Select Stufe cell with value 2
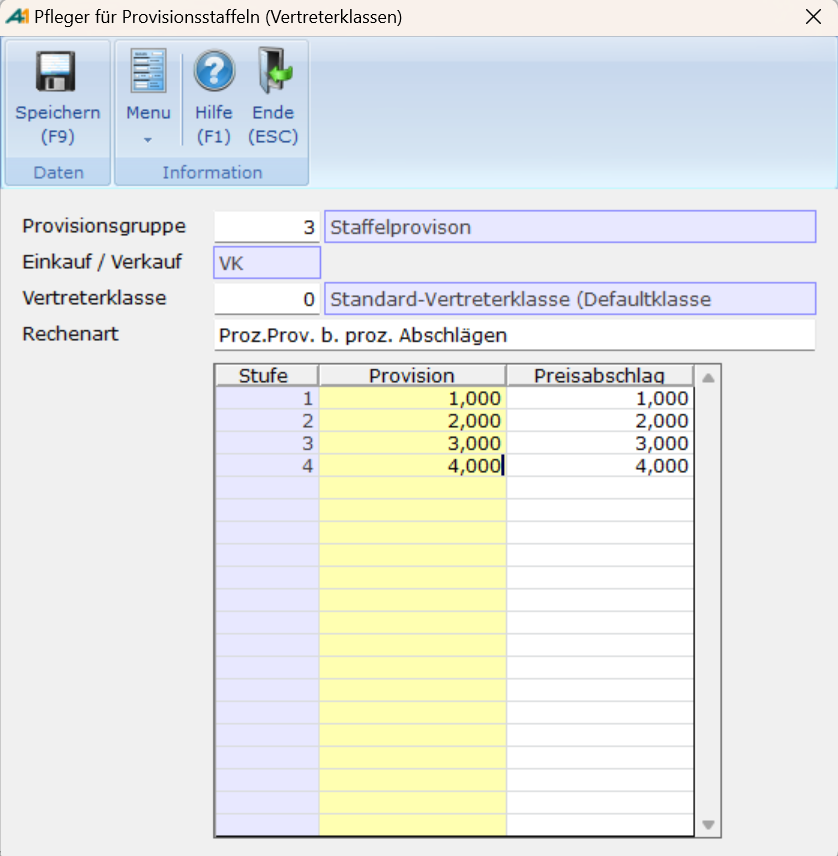 click(x=267, y=420)
